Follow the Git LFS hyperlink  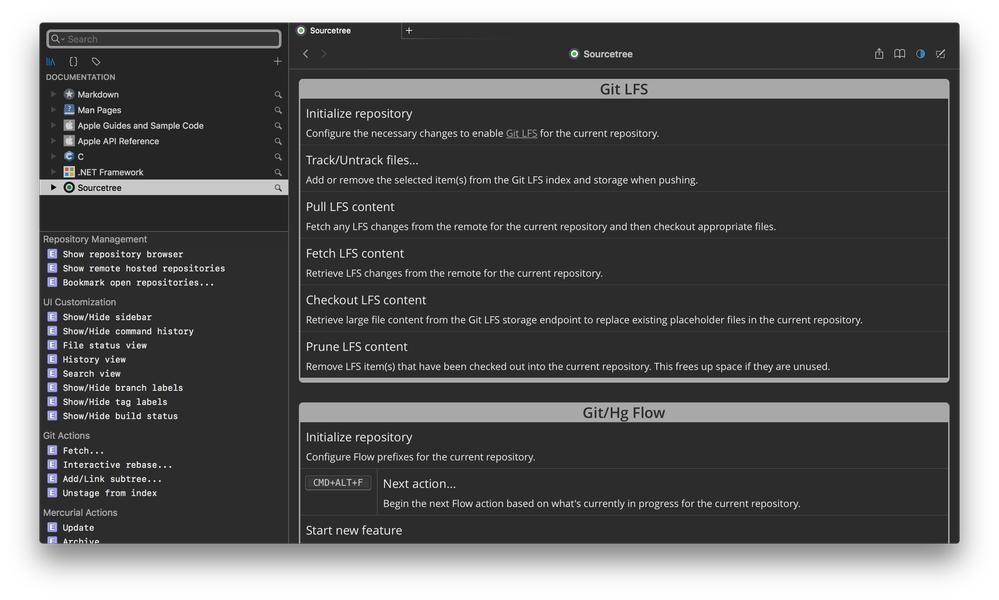(x=521, y=133)
